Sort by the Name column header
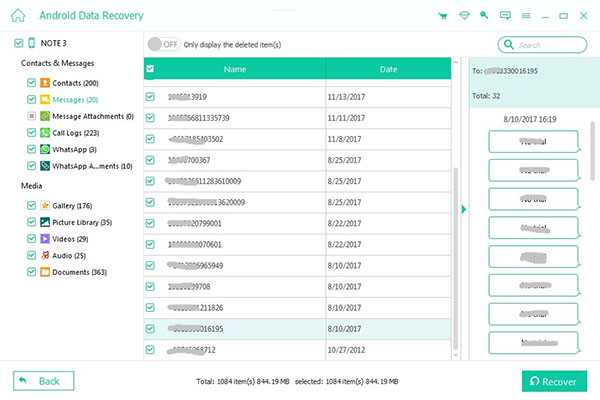 tap(235, 69)
